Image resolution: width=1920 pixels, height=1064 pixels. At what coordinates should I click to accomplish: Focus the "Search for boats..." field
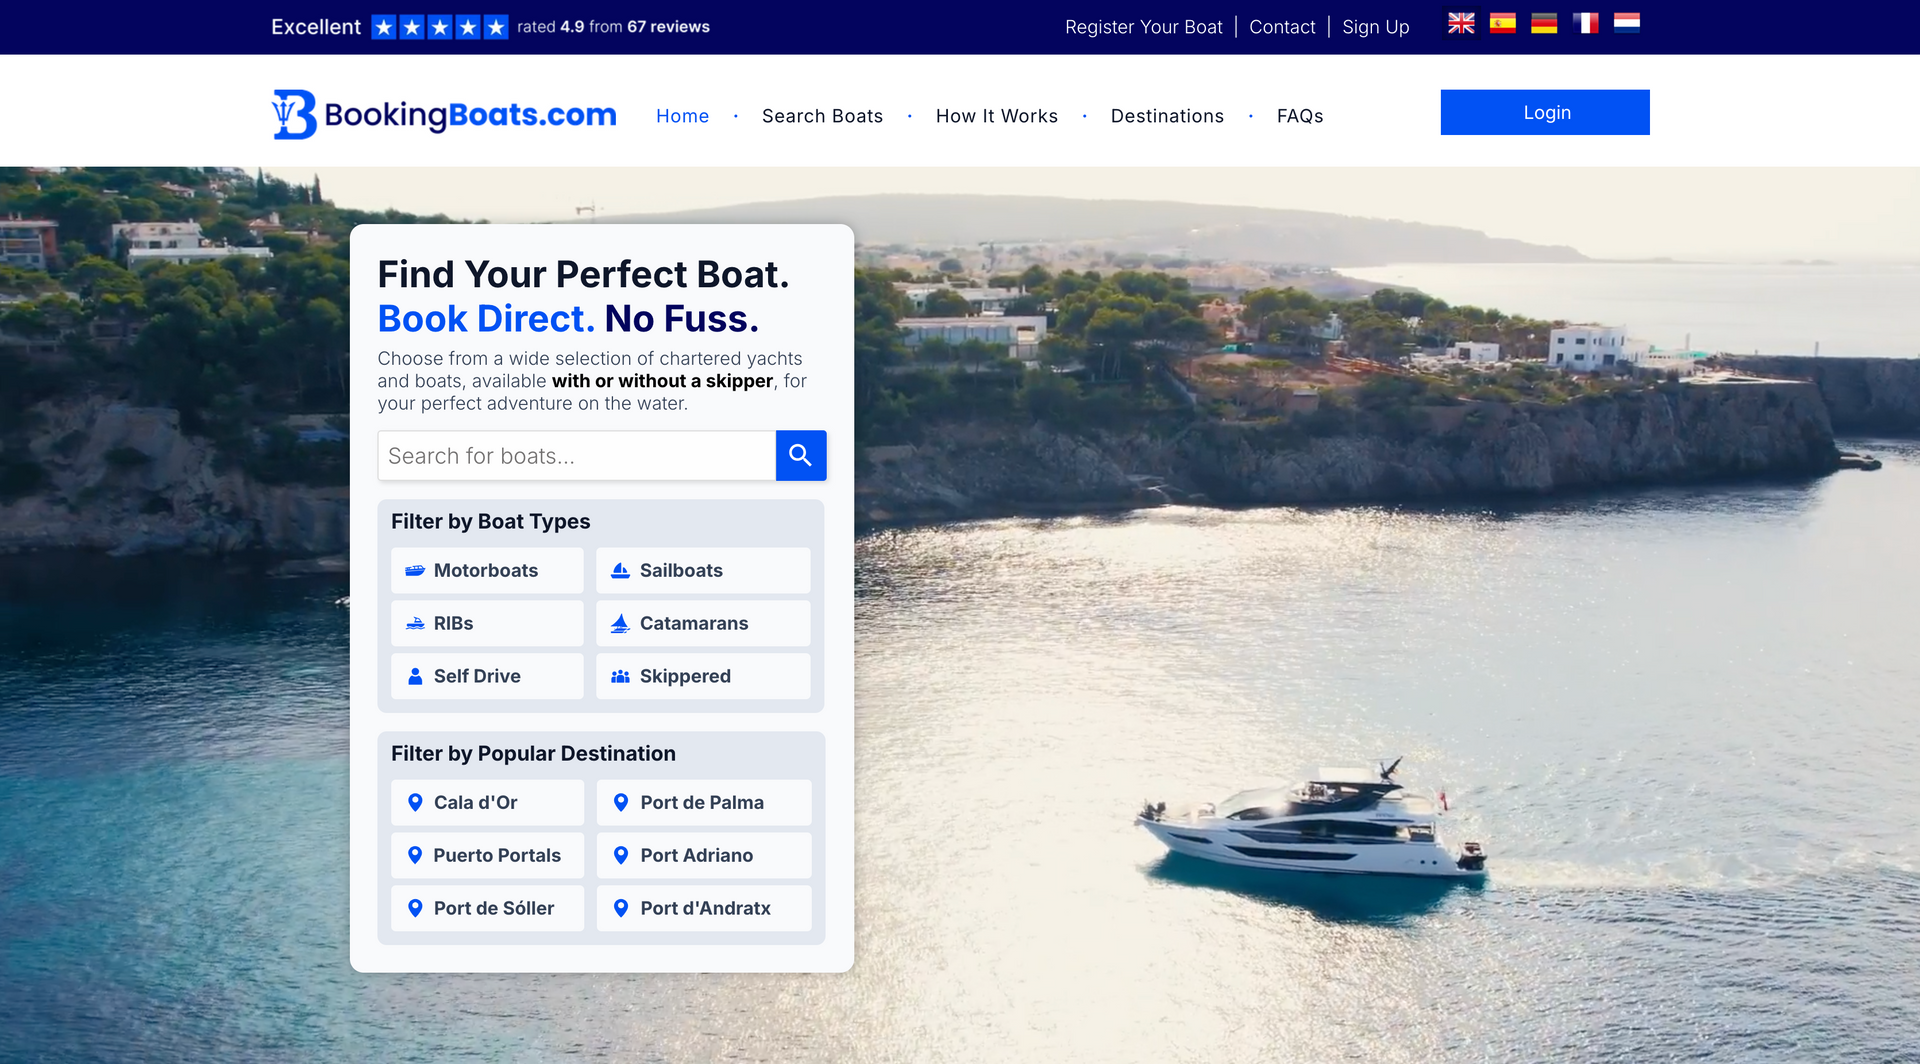577,456
